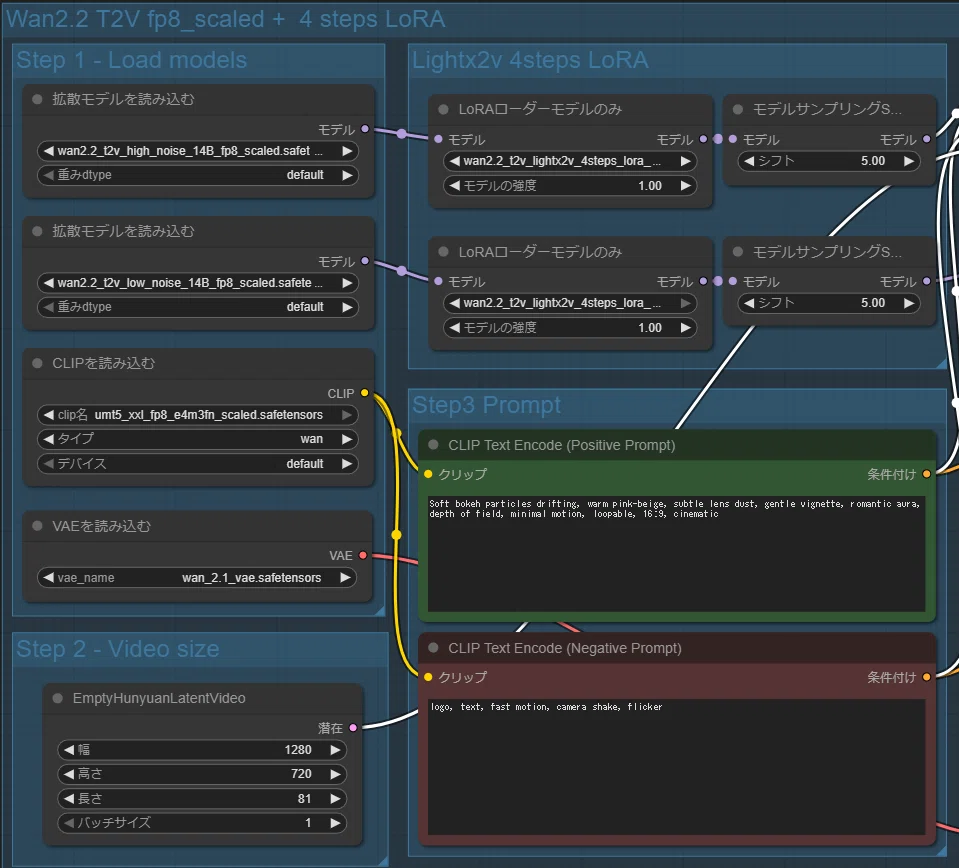
Task: Decrease 幅 with its left arrow
Action: pyautogui.click(x=68, y=750)
